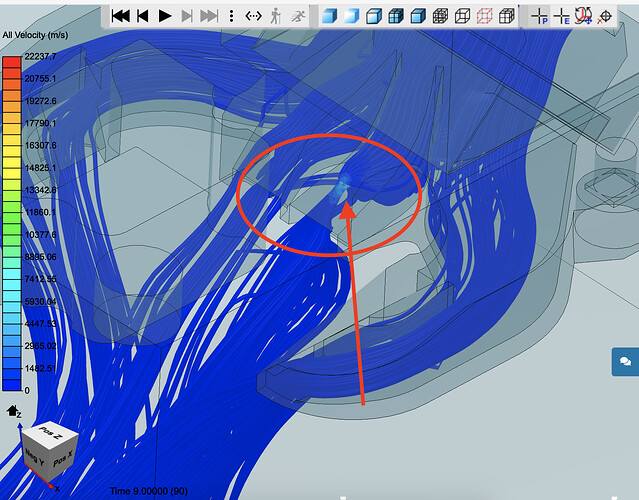Click the rotate-about-axis icon
This screenshot has width=639, height=500.
coord(584,16)
